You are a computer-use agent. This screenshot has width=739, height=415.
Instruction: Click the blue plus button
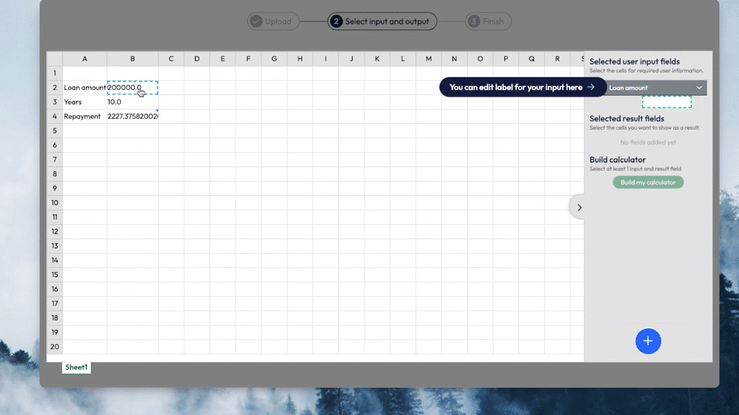pos(648,341)
